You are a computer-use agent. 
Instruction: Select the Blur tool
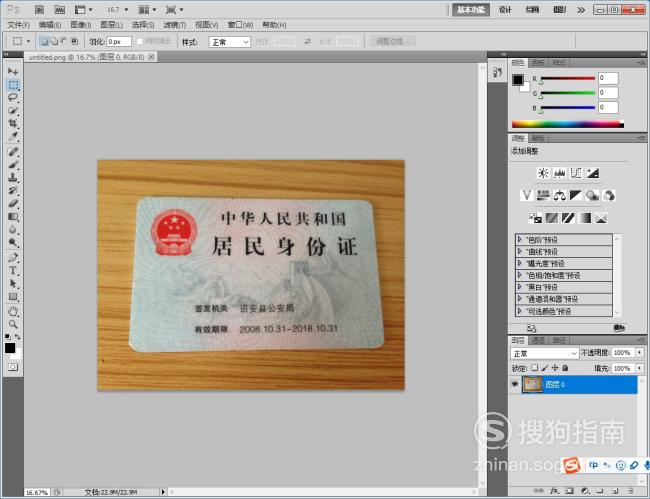pyautogui.click(x=13, y=229)
